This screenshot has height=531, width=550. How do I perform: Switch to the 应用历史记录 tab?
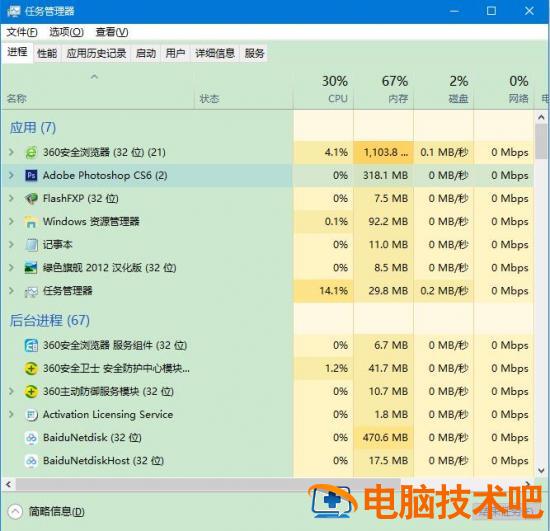click(x=96, y=54)
